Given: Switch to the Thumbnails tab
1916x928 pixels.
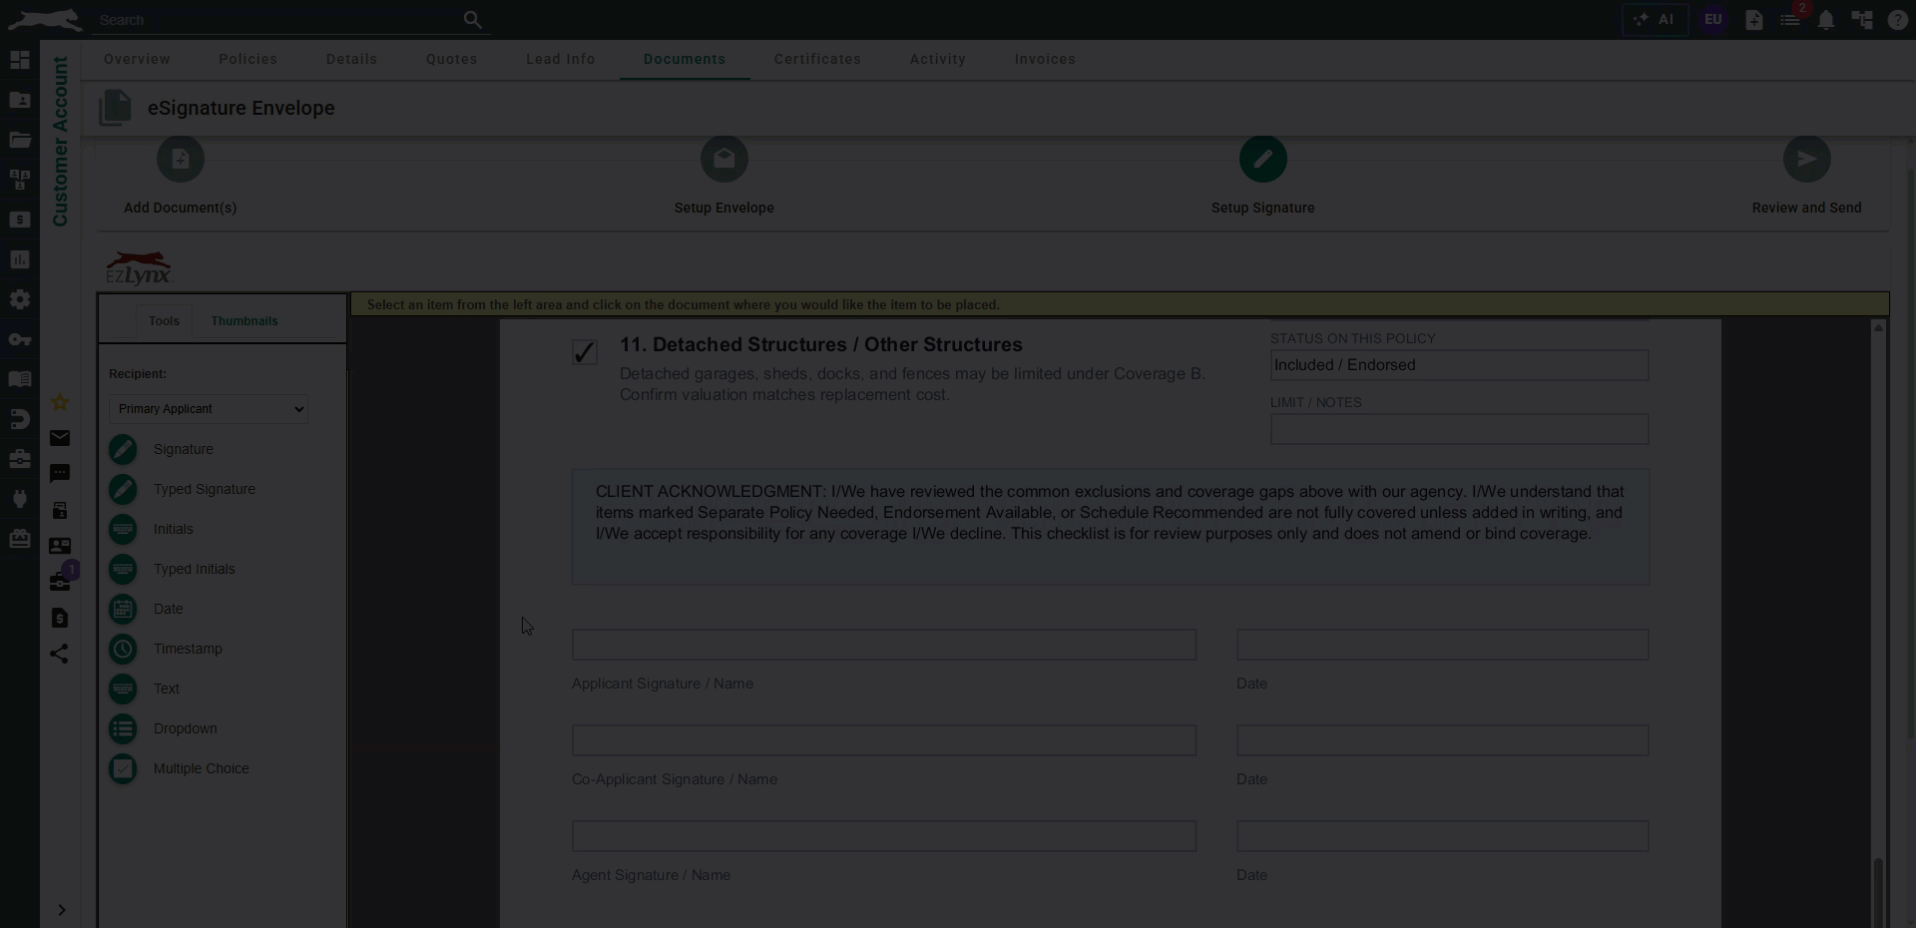Looking at the screenshot, I should click(x=244, y=321).
